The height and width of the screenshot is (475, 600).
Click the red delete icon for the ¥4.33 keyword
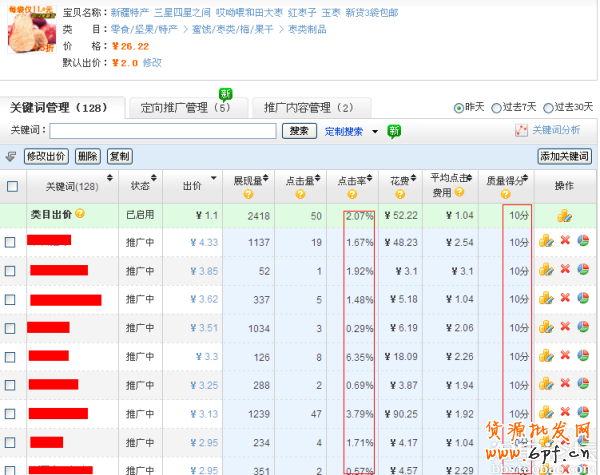565,241
